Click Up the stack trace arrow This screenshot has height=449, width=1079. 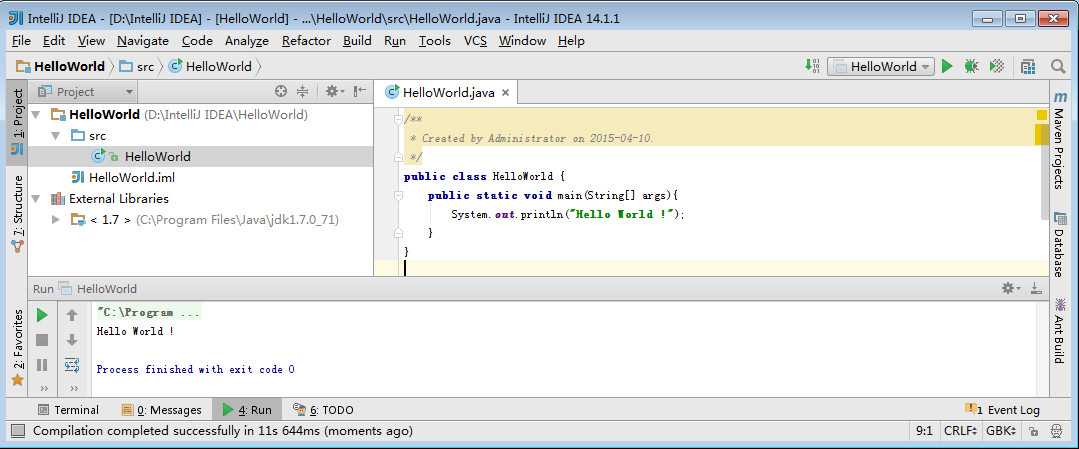point(72,315)
